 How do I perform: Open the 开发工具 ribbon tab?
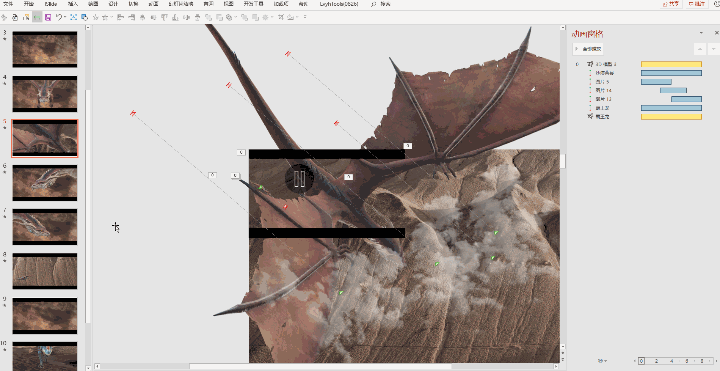253,4
